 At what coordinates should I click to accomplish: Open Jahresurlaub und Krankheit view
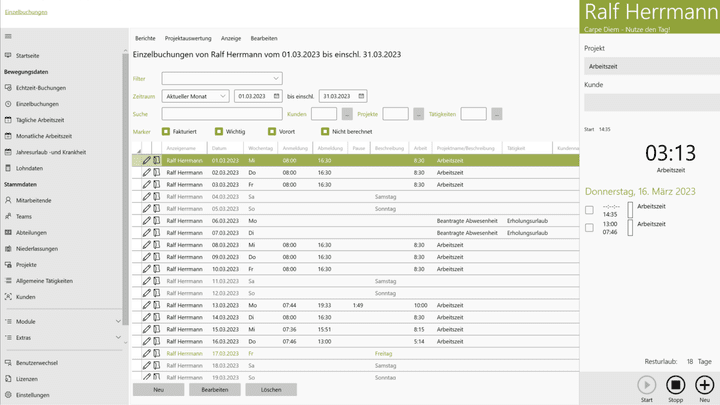pyautogui.click(x=51, y=152)
